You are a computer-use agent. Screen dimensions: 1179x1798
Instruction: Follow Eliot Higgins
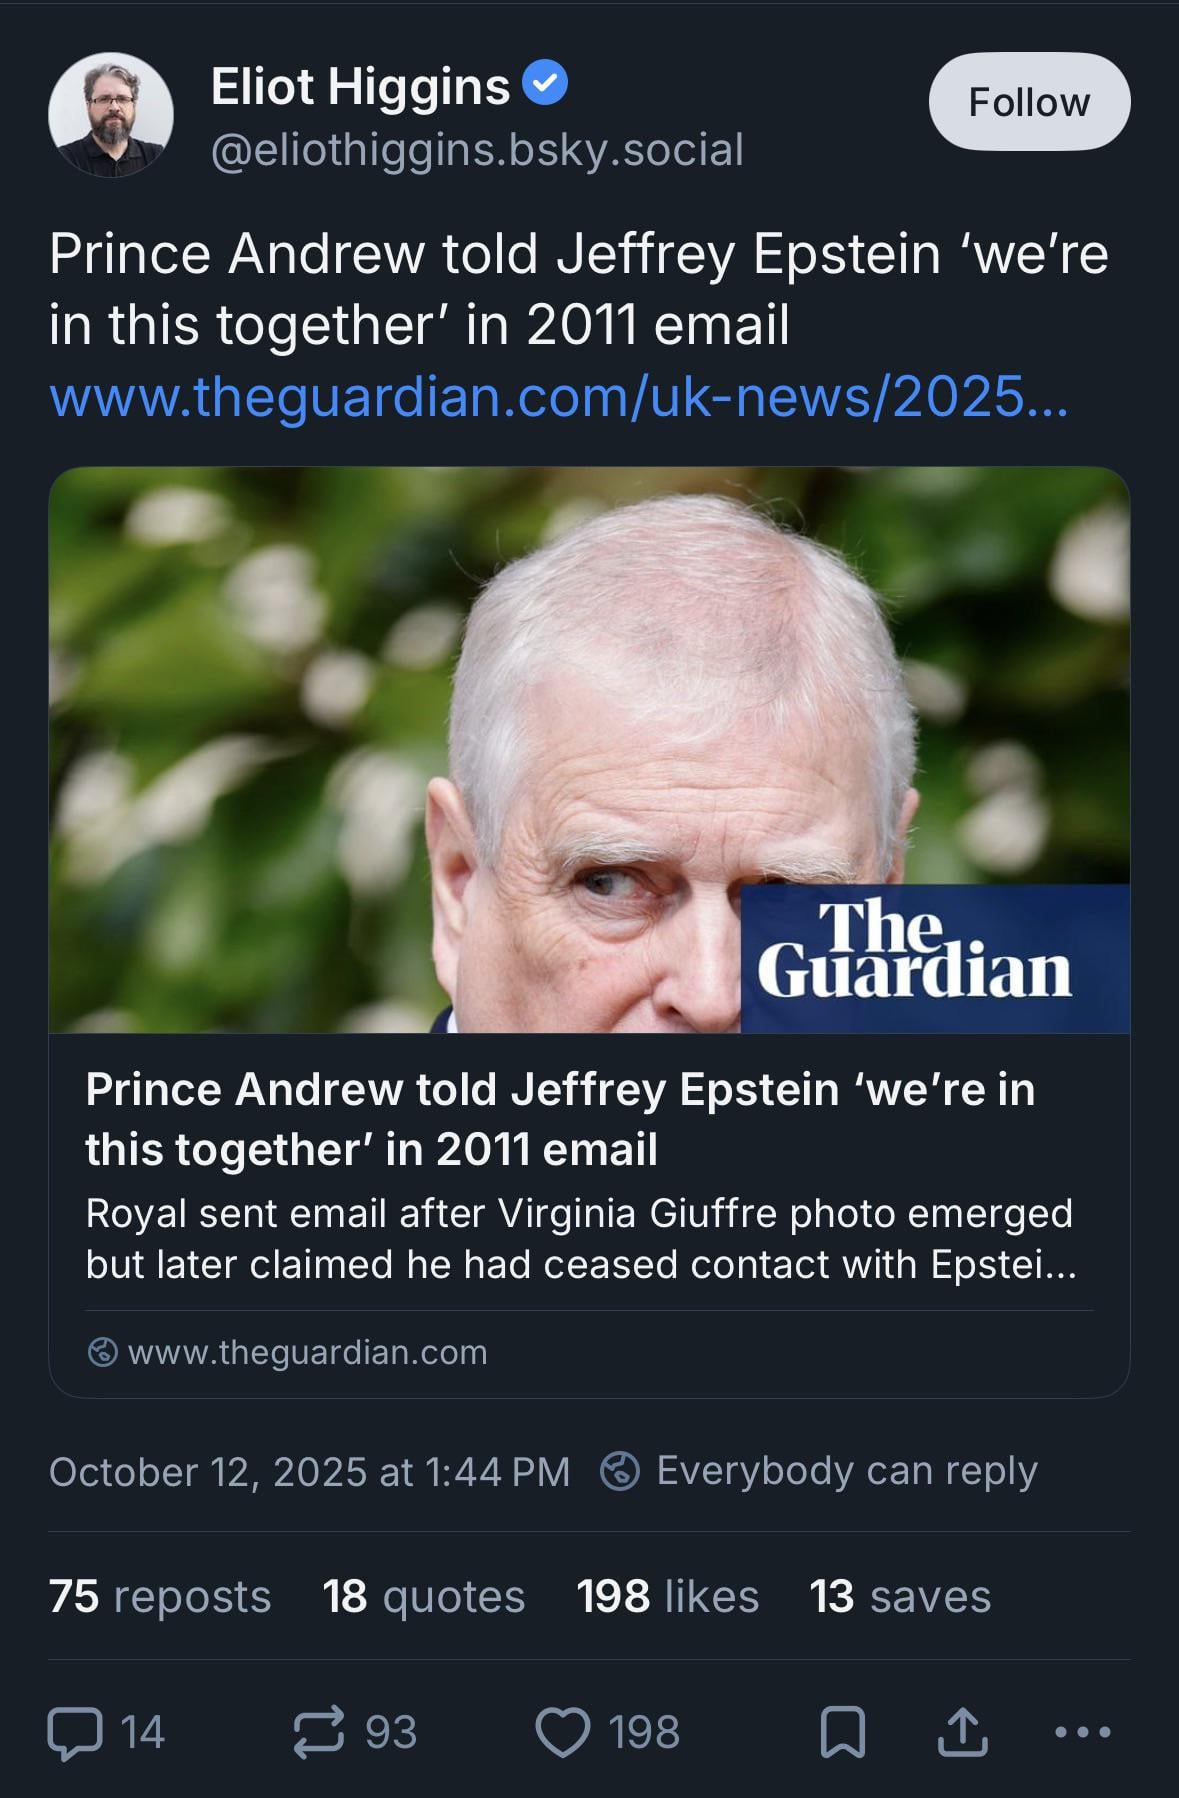pos(1029,102)
